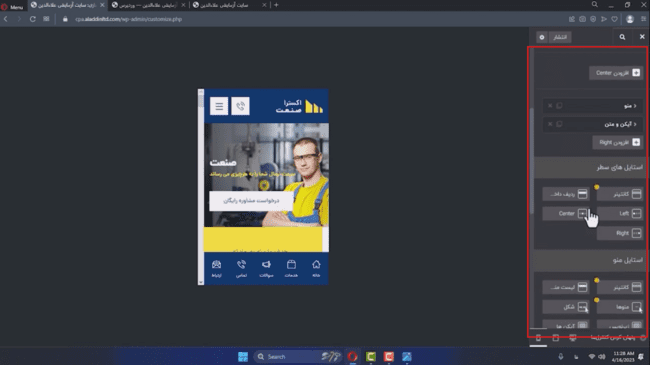
Task: Click the volume icon in system tray
Action: coord(601,357)
